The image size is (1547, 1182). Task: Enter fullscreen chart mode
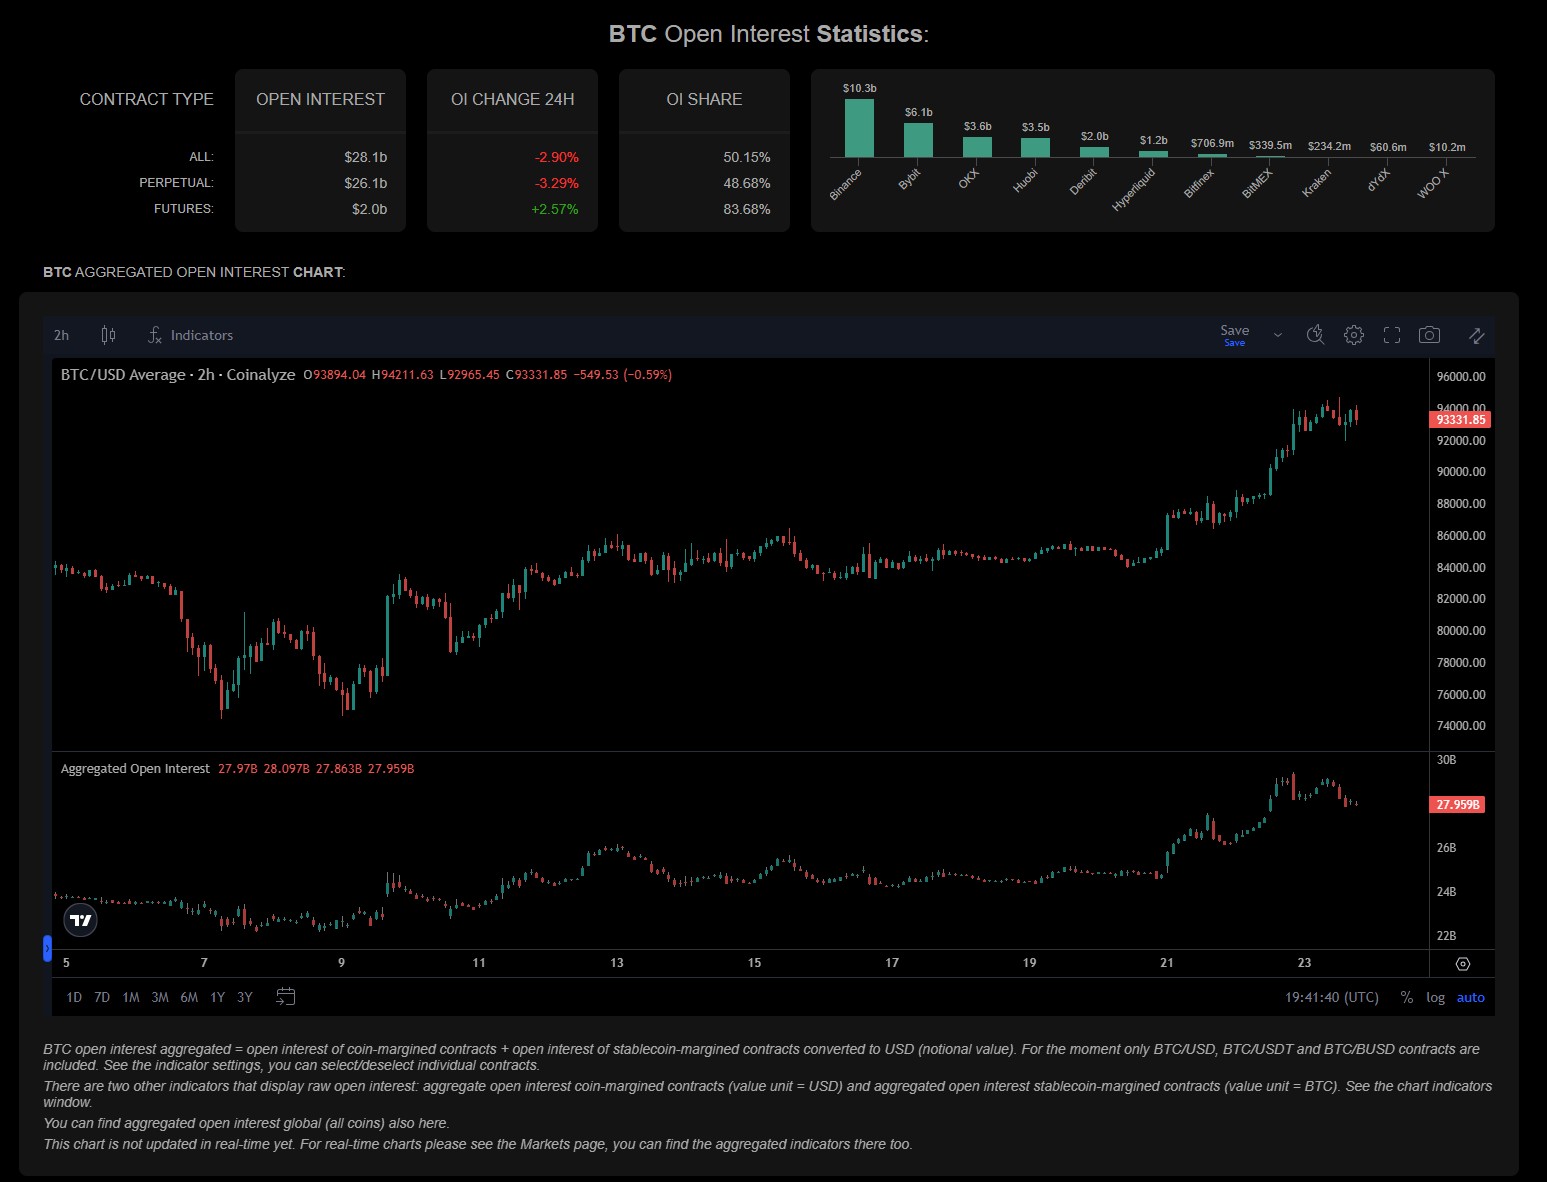point(1391,335)
